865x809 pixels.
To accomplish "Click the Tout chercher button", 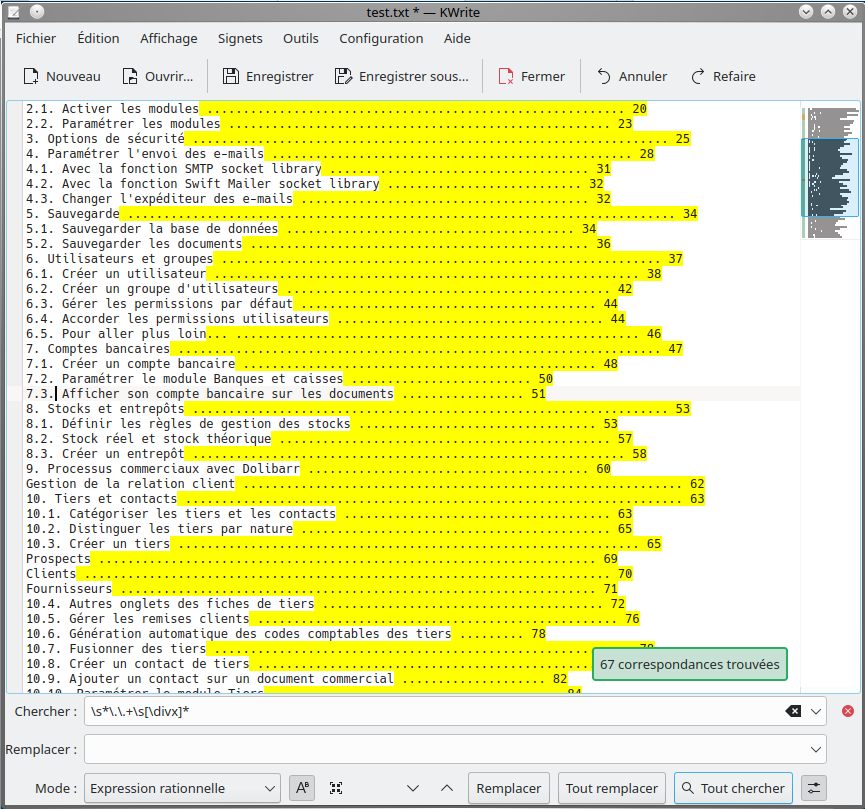I will tap(733, 788).
